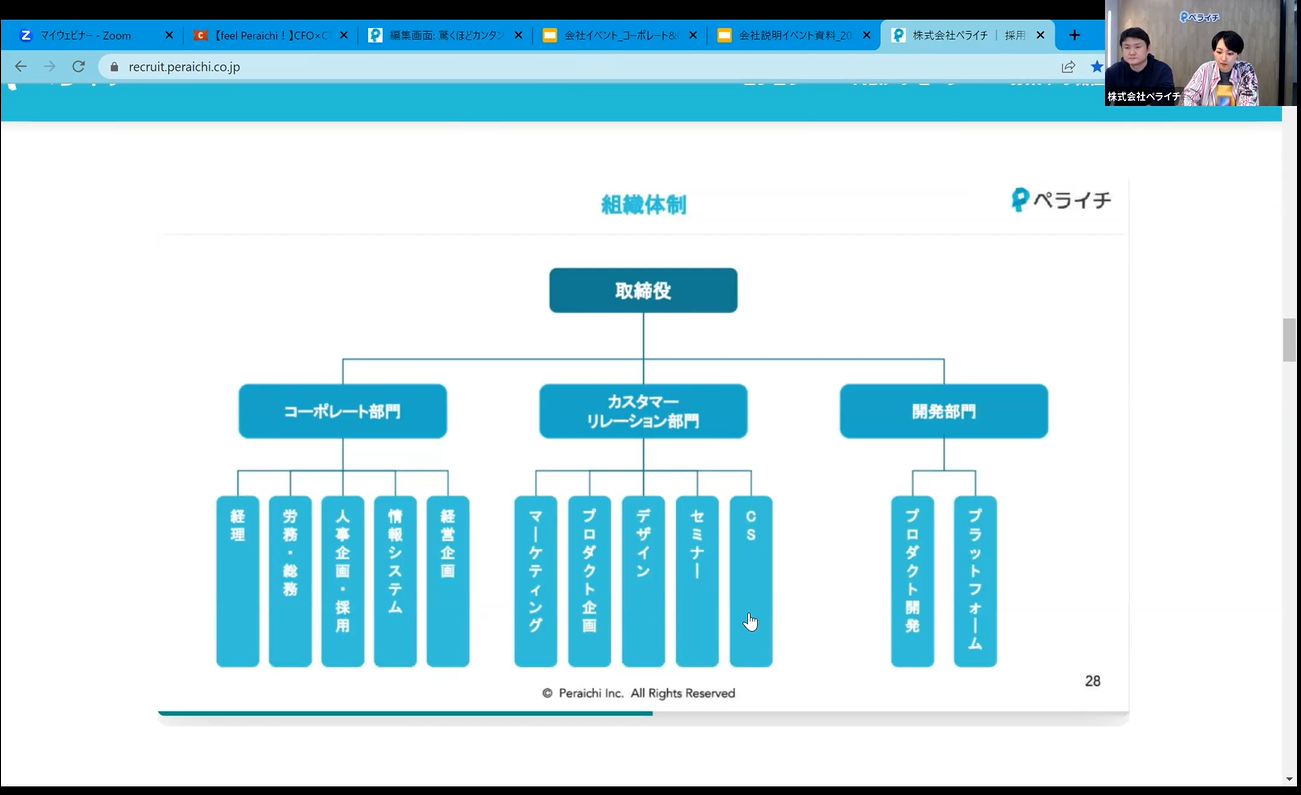Close the 会社イベント_コーポレート tab
The width and height of the screenshot is (1301, 795).
(x=693, y=35)
